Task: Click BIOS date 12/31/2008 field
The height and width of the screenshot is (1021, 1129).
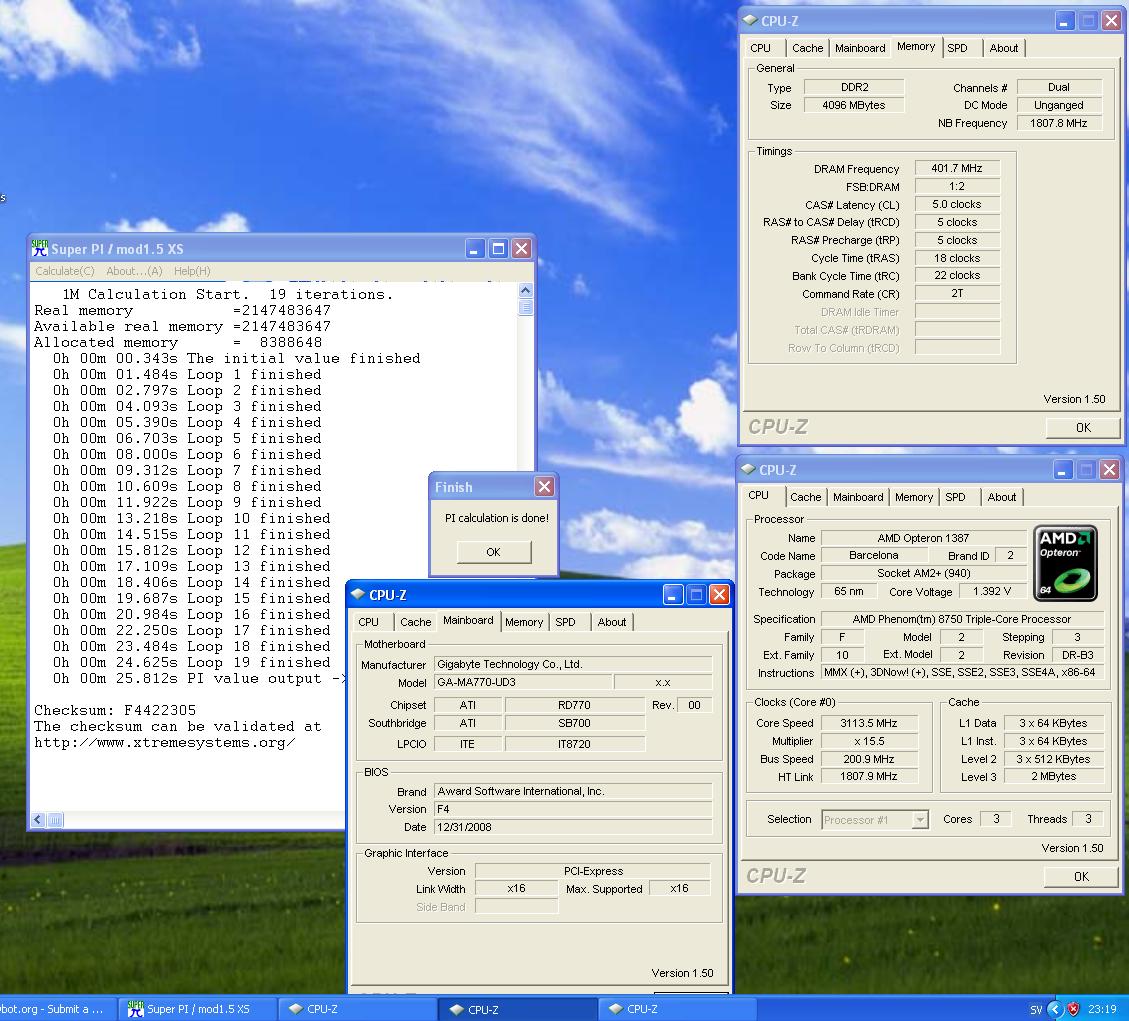Action: (x=573, y=827)
